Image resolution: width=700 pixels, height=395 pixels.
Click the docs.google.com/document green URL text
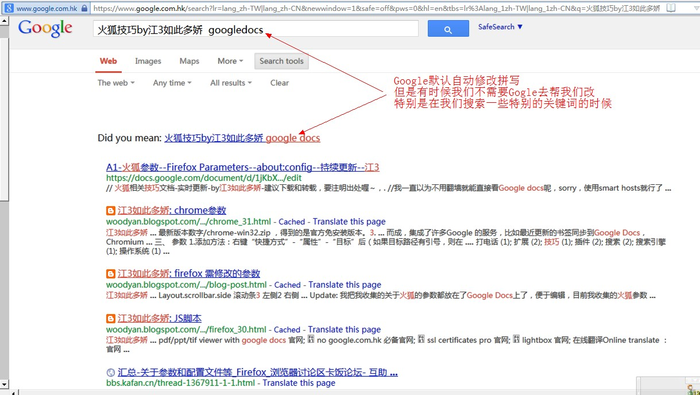204,178
